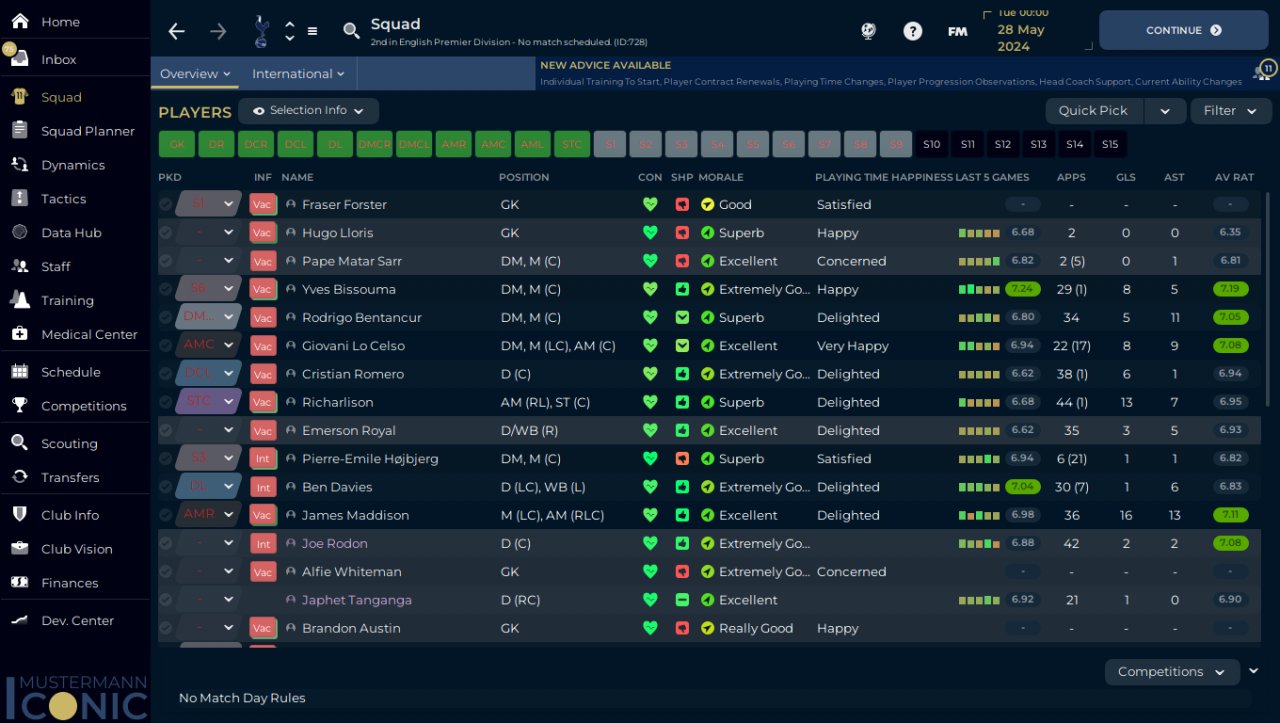Toggle the pick checkbox for Hugo Lloris
1280x723 pixels.
166,233
